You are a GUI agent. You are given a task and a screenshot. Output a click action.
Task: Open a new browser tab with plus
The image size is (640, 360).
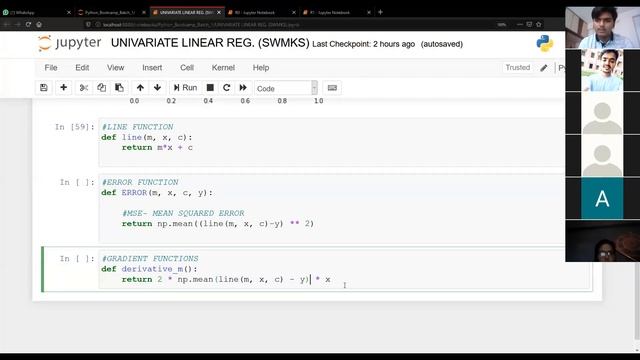coord(380,12)
